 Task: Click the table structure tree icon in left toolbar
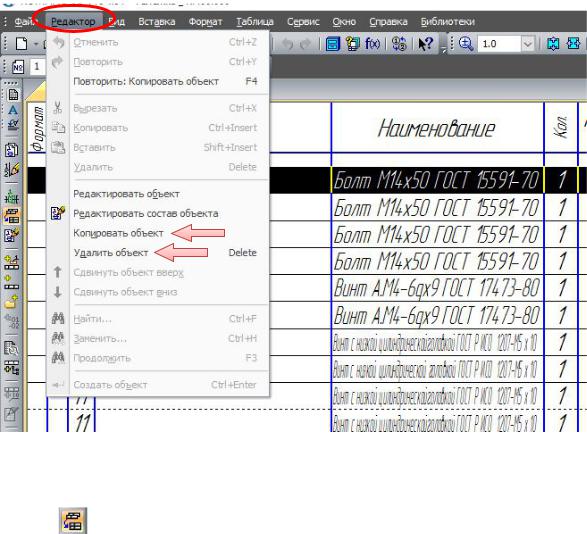(12, 367)
